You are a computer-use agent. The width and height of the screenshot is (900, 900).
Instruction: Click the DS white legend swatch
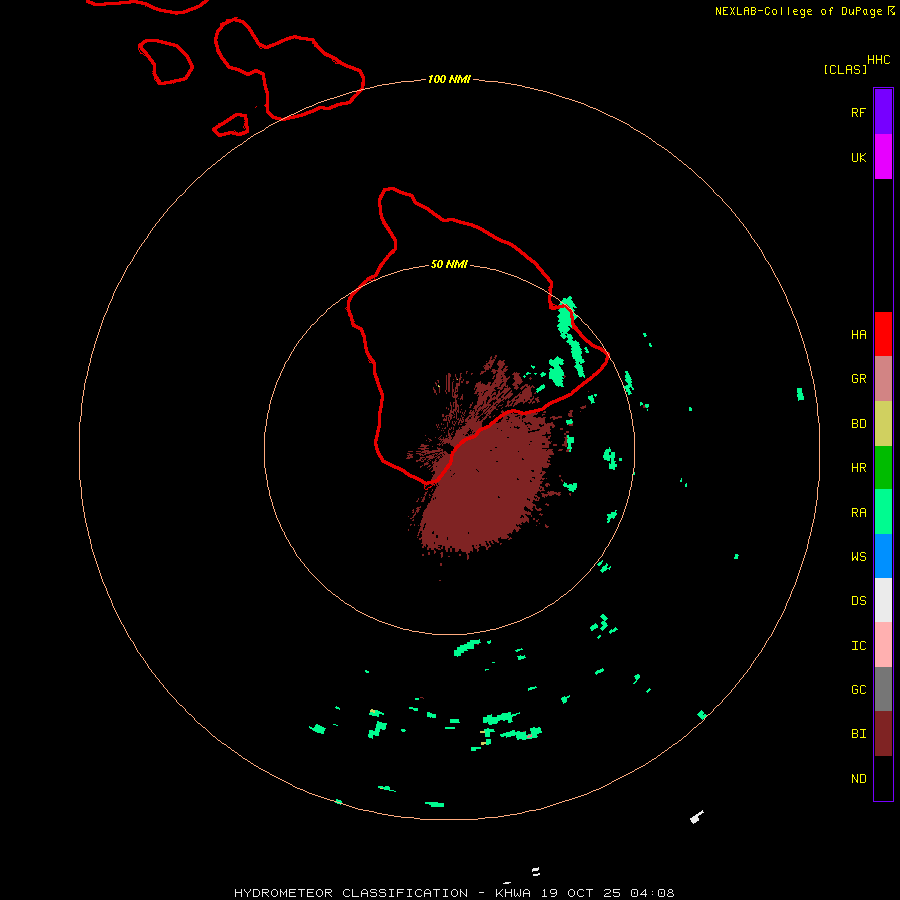883,600
